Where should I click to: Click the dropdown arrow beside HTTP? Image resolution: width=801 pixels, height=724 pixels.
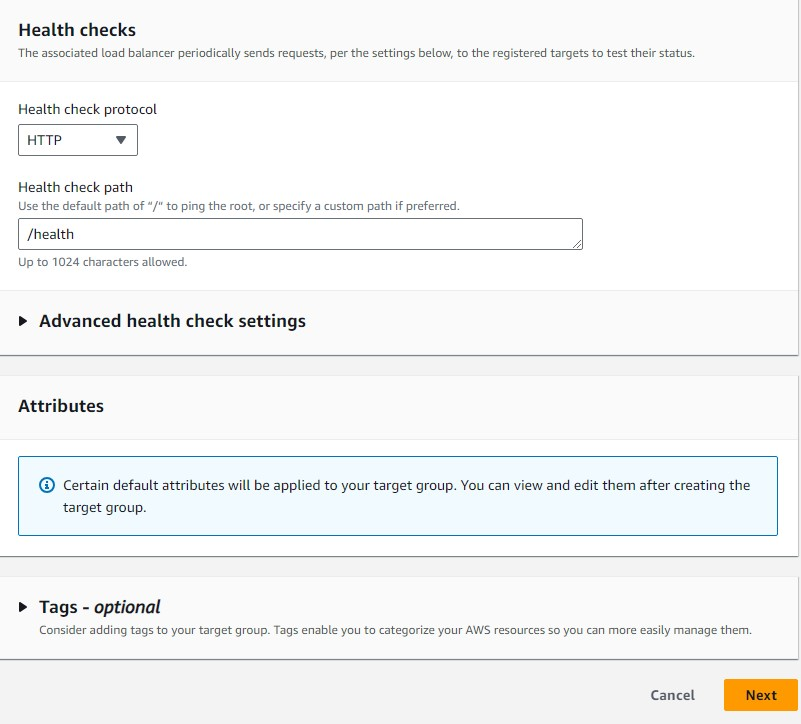(x=122, y=140)
